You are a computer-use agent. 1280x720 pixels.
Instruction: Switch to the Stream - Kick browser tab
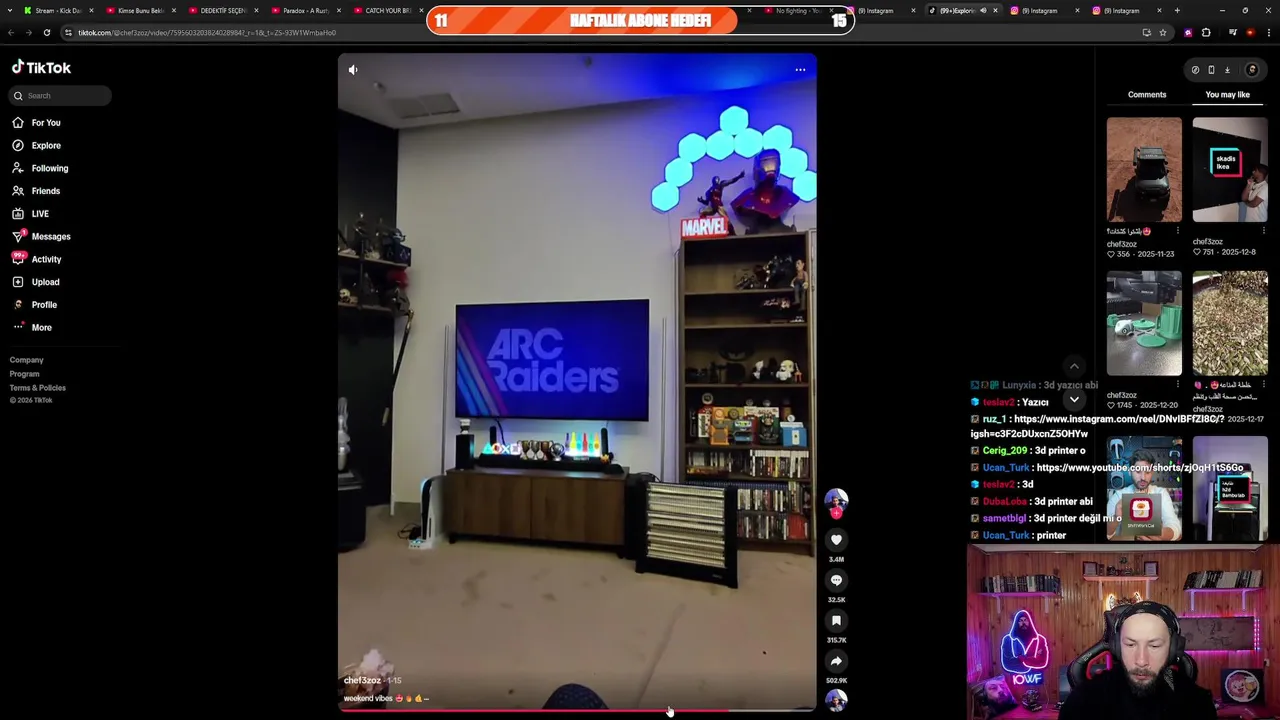coord(58,10)
